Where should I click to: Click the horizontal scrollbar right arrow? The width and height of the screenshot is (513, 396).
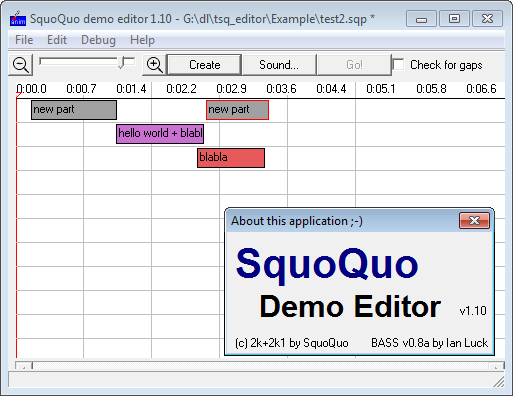(497, 366)
